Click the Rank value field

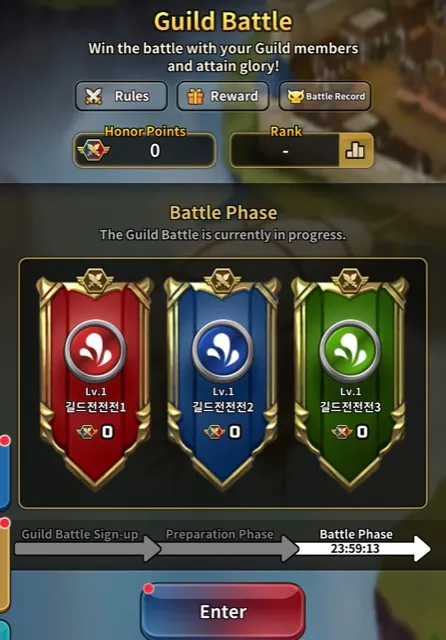point(285,151)
